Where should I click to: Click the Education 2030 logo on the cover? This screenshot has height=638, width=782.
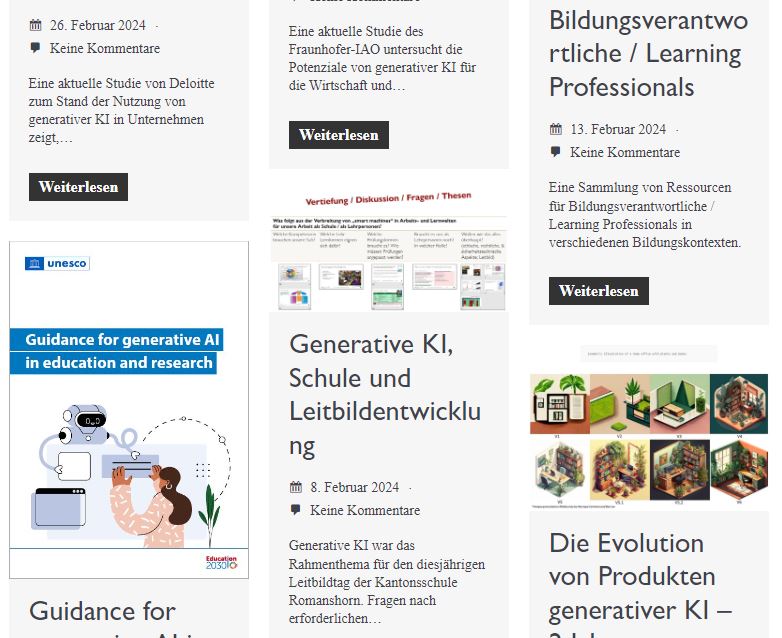pyautogui.click(x=220, y=563)
